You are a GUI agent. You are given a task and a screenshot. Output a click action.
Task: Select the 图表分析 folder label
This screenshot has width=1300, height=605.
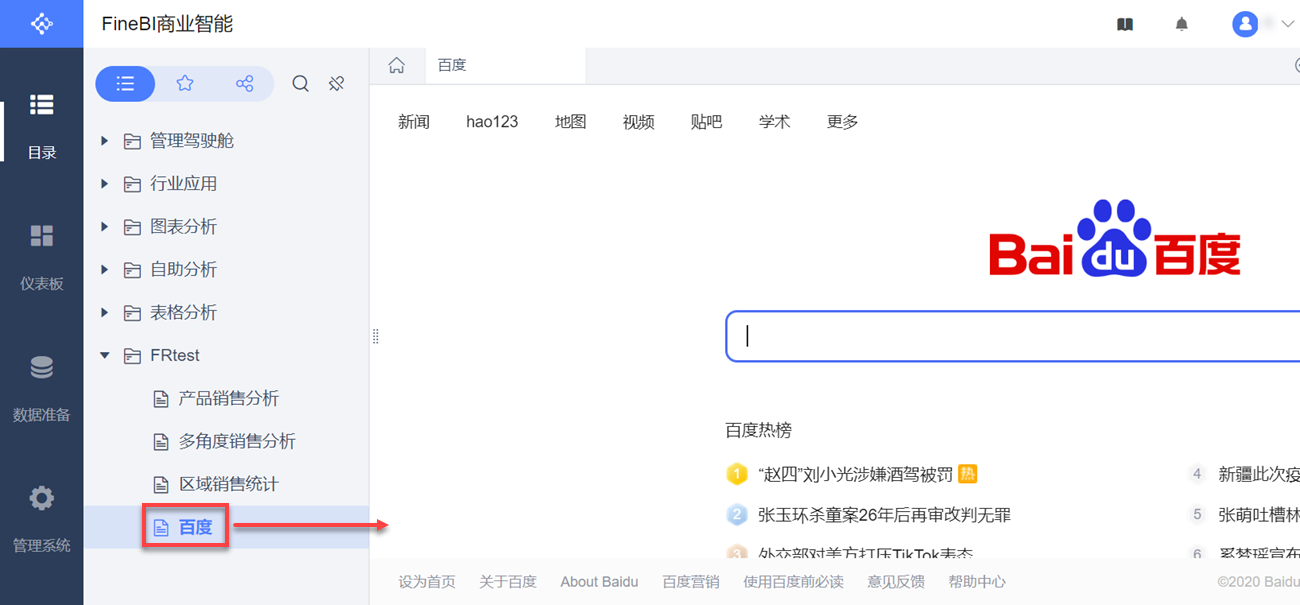(184, 227)
